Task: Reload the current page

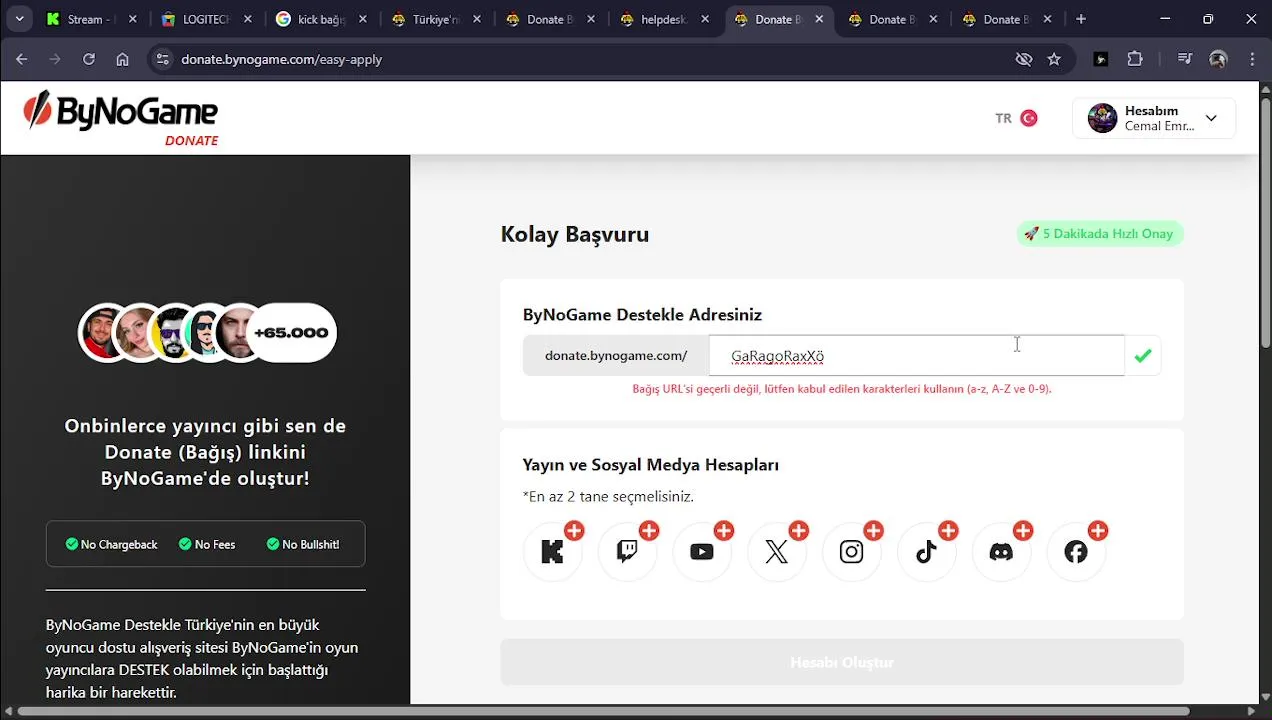Action: 89,59
